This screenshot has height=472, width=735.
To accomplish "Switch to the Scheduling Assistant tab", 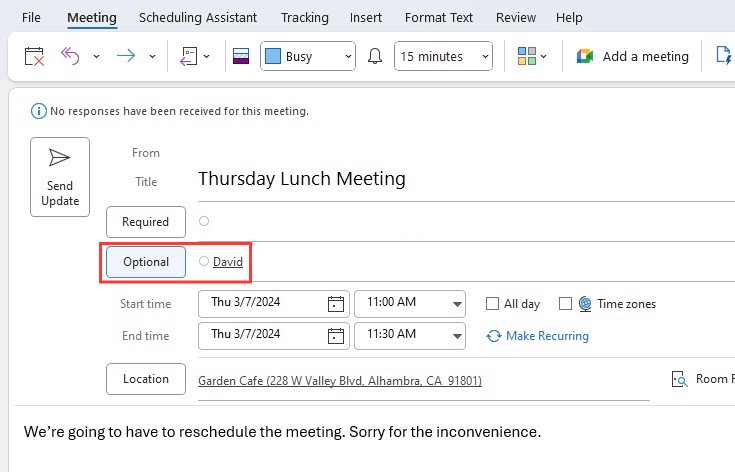I will [x=198, y=18].
